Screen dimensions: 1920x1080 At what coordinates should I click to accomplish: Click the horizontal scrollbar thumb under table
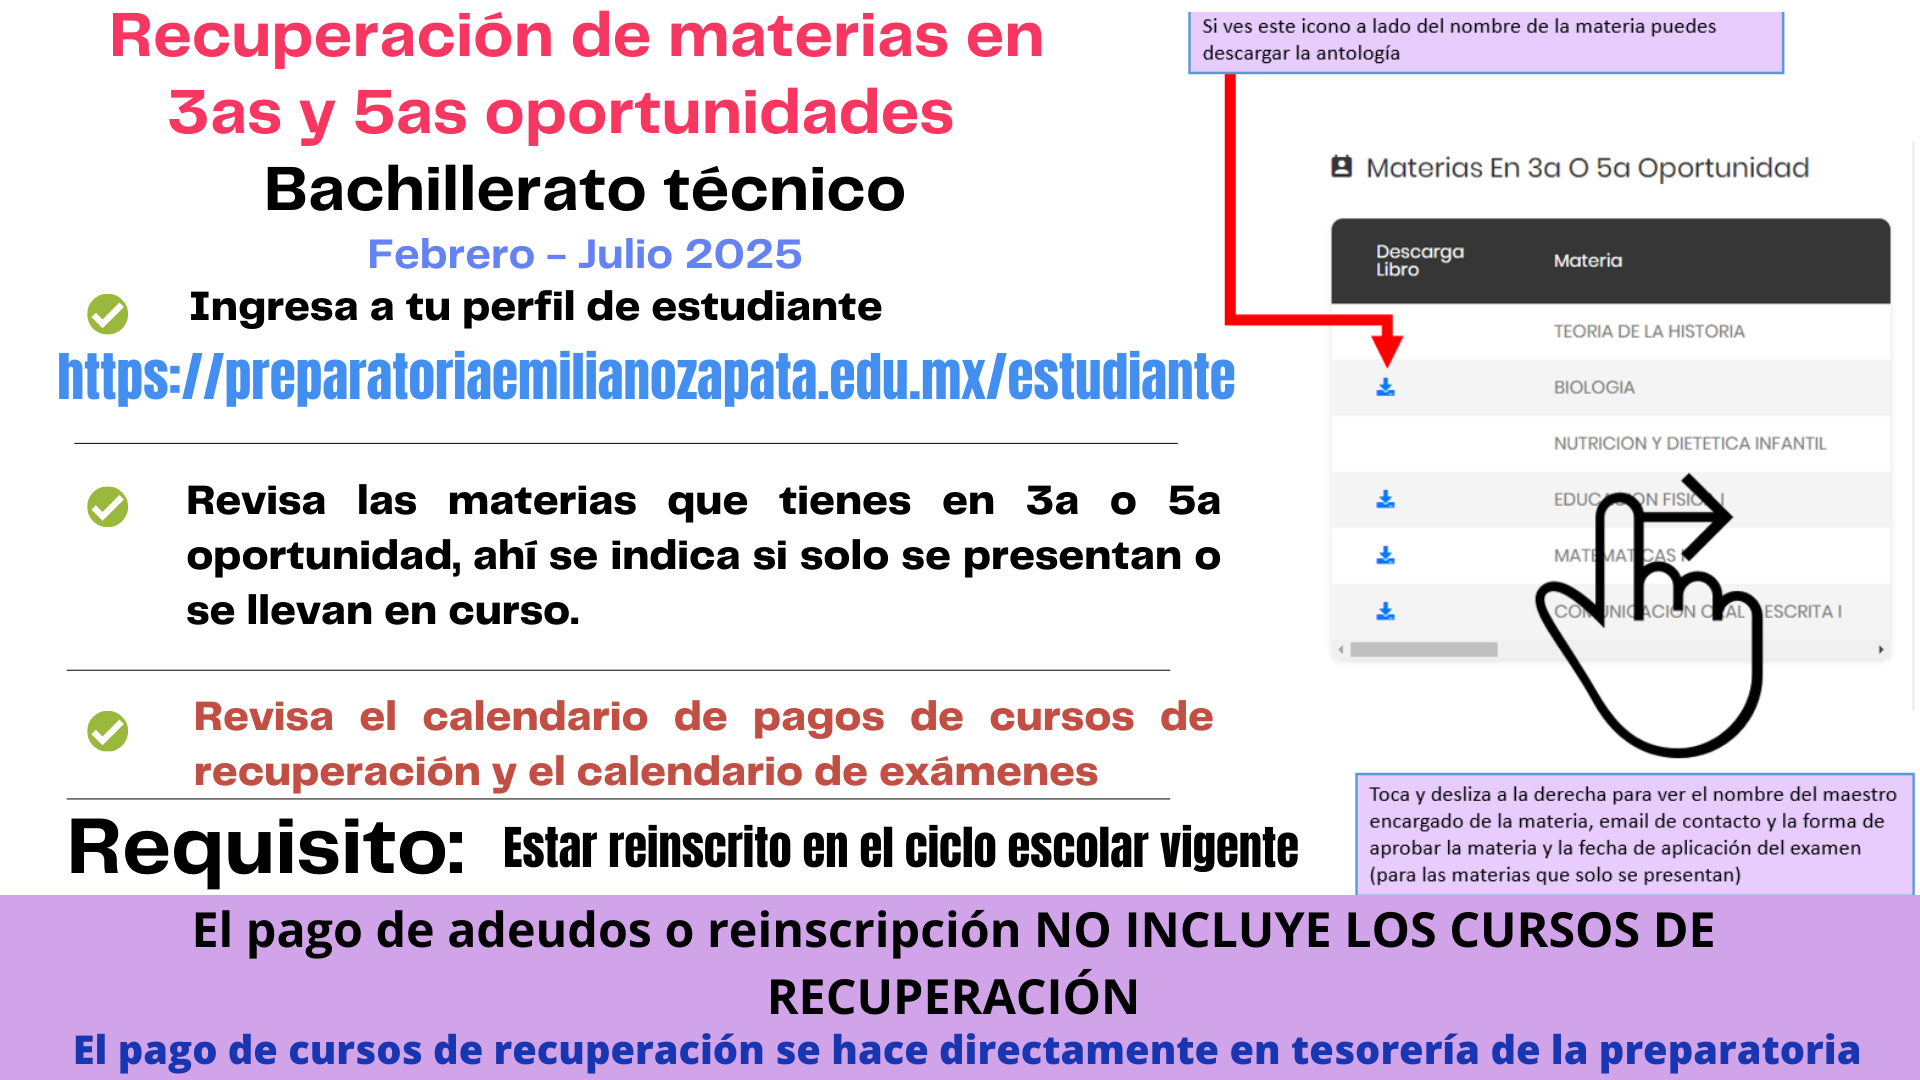click(x=1423, y=650)
